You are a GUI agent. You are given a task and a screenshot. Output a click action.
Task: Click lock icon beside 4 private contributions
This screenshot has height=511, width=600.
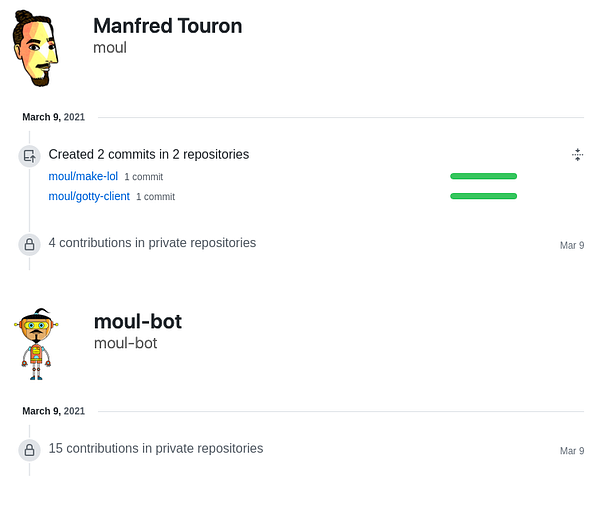29,243
